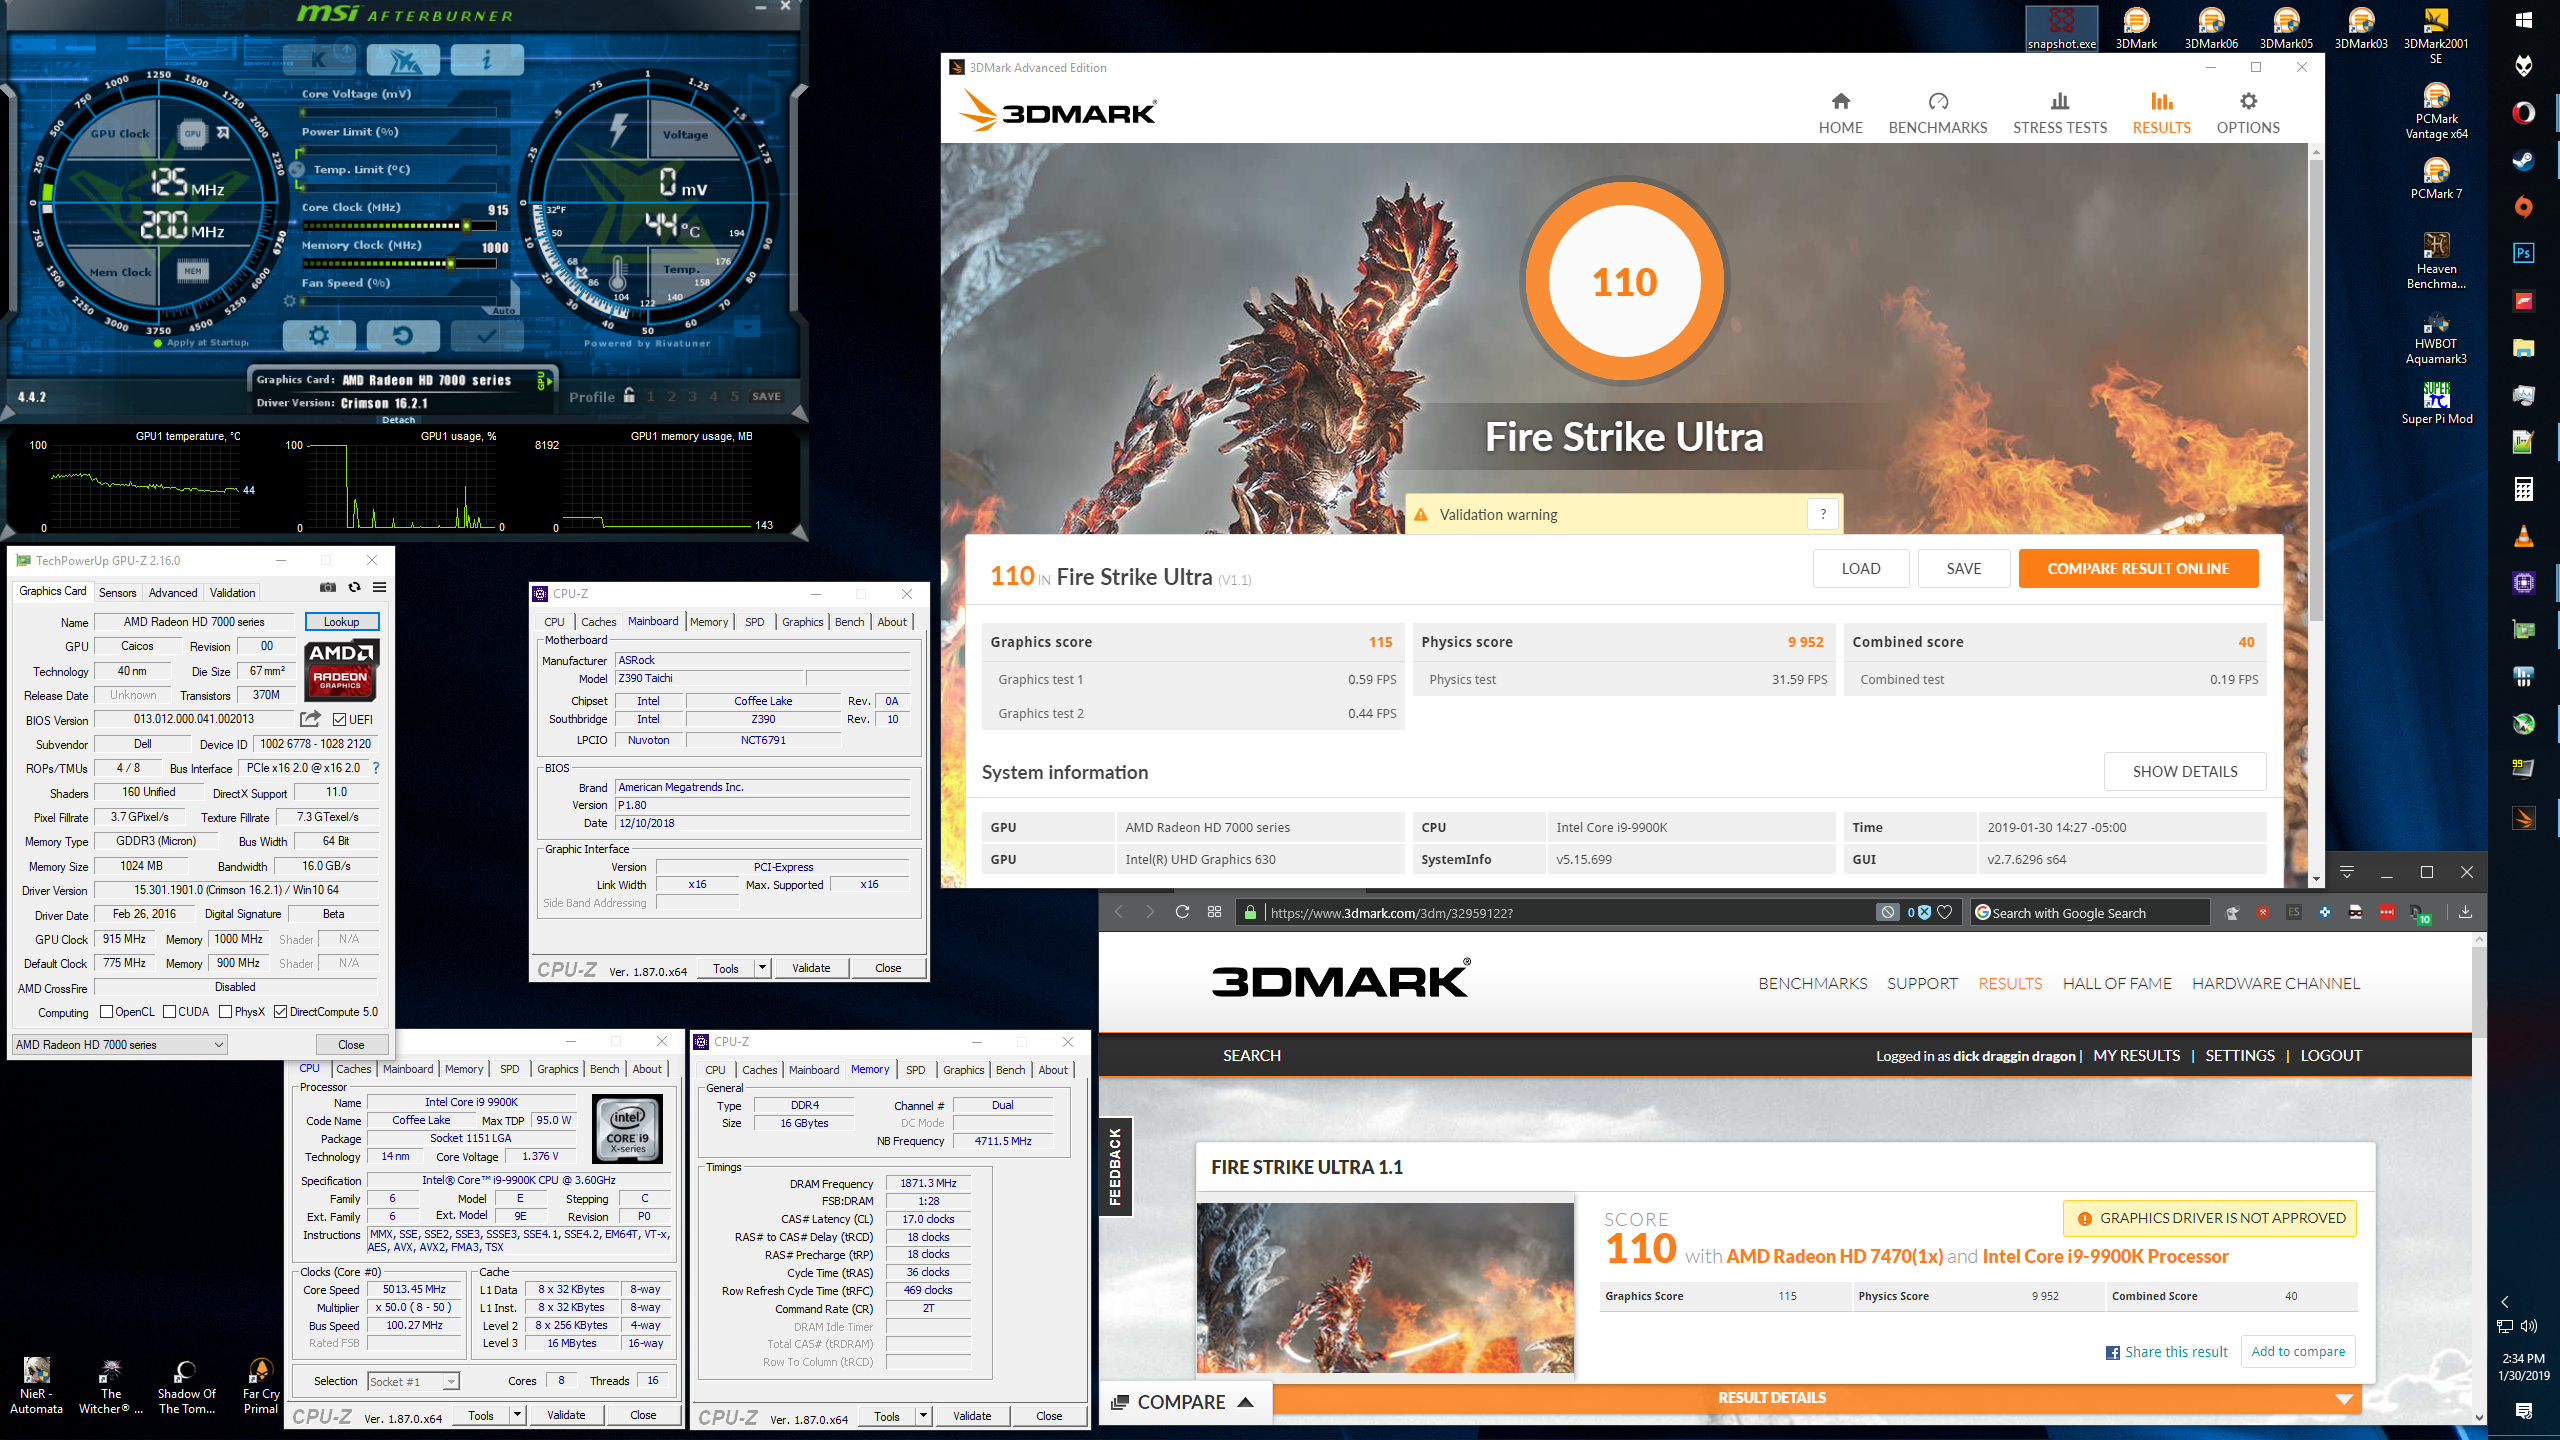Click Afterburner Kombustor K button
2560x1440 pixels.
tap(319, 60)
